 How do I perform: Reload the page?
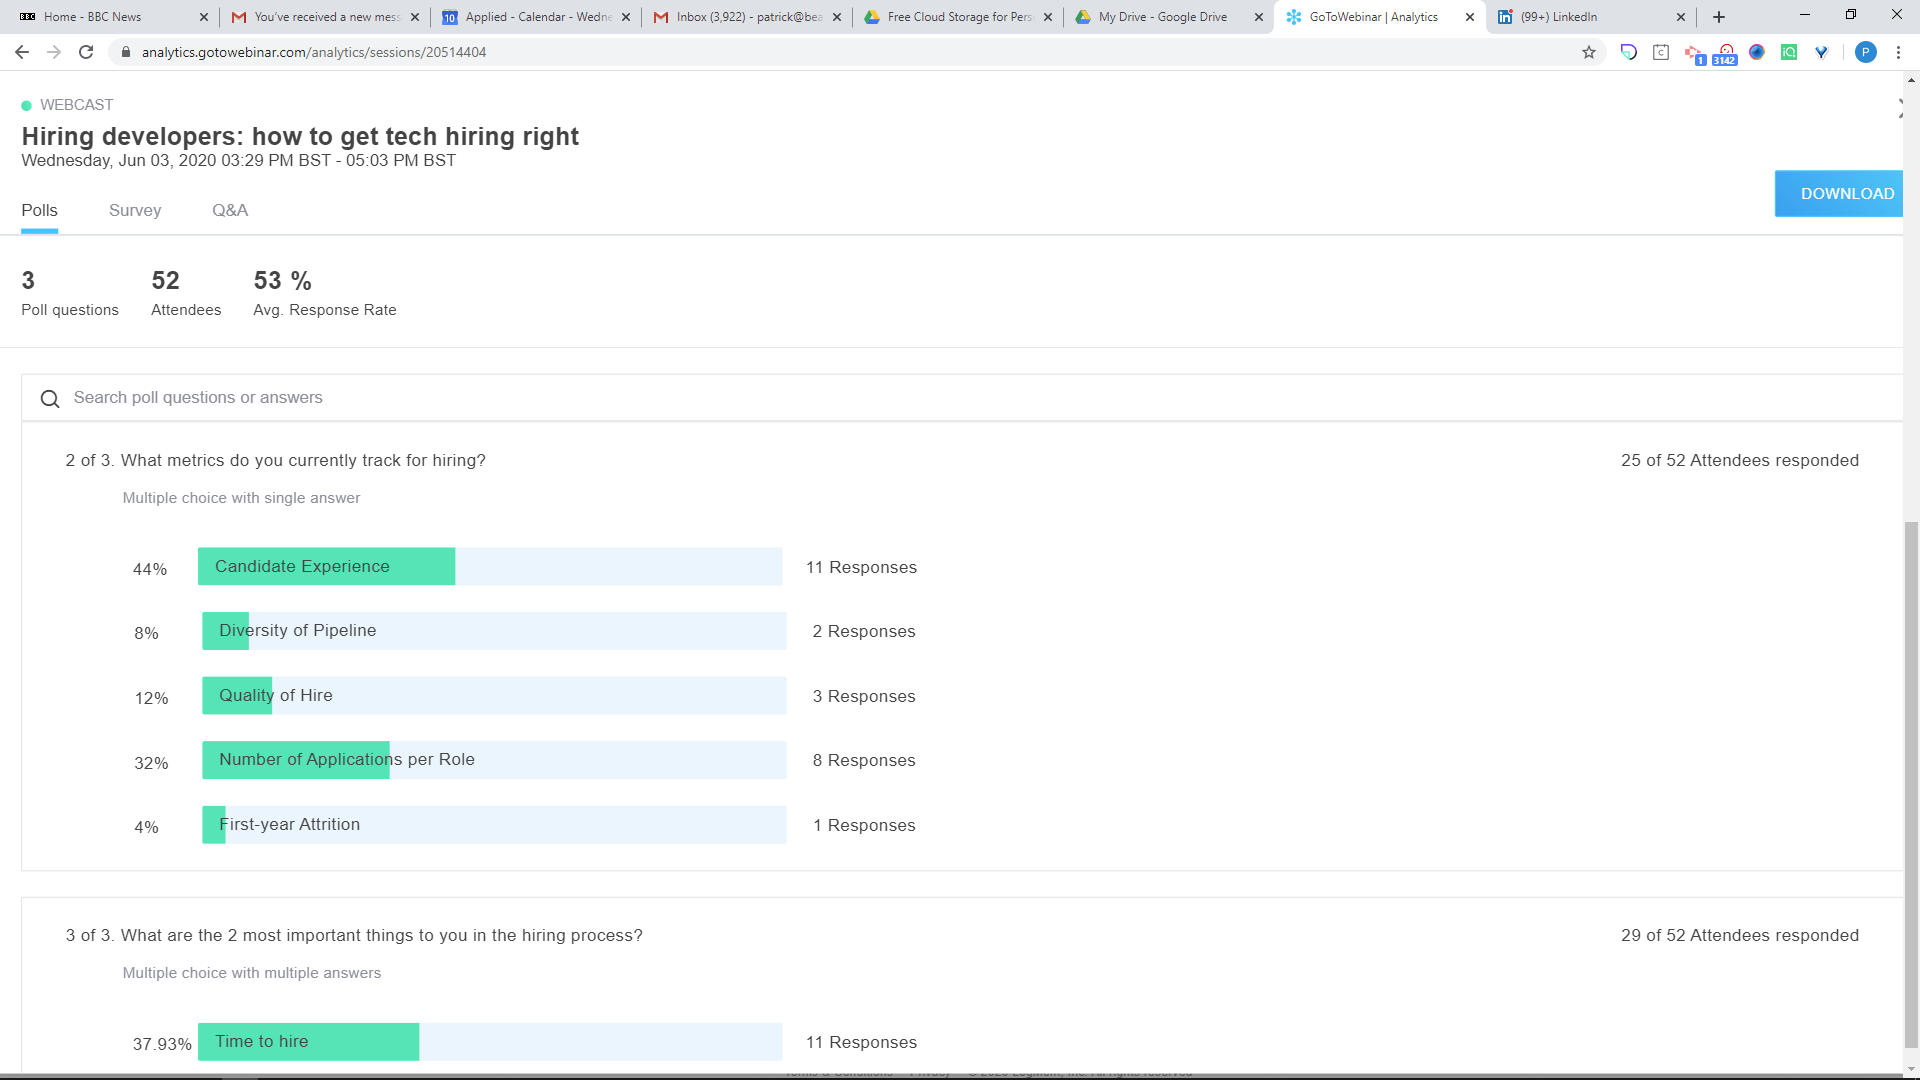point(86,52)
